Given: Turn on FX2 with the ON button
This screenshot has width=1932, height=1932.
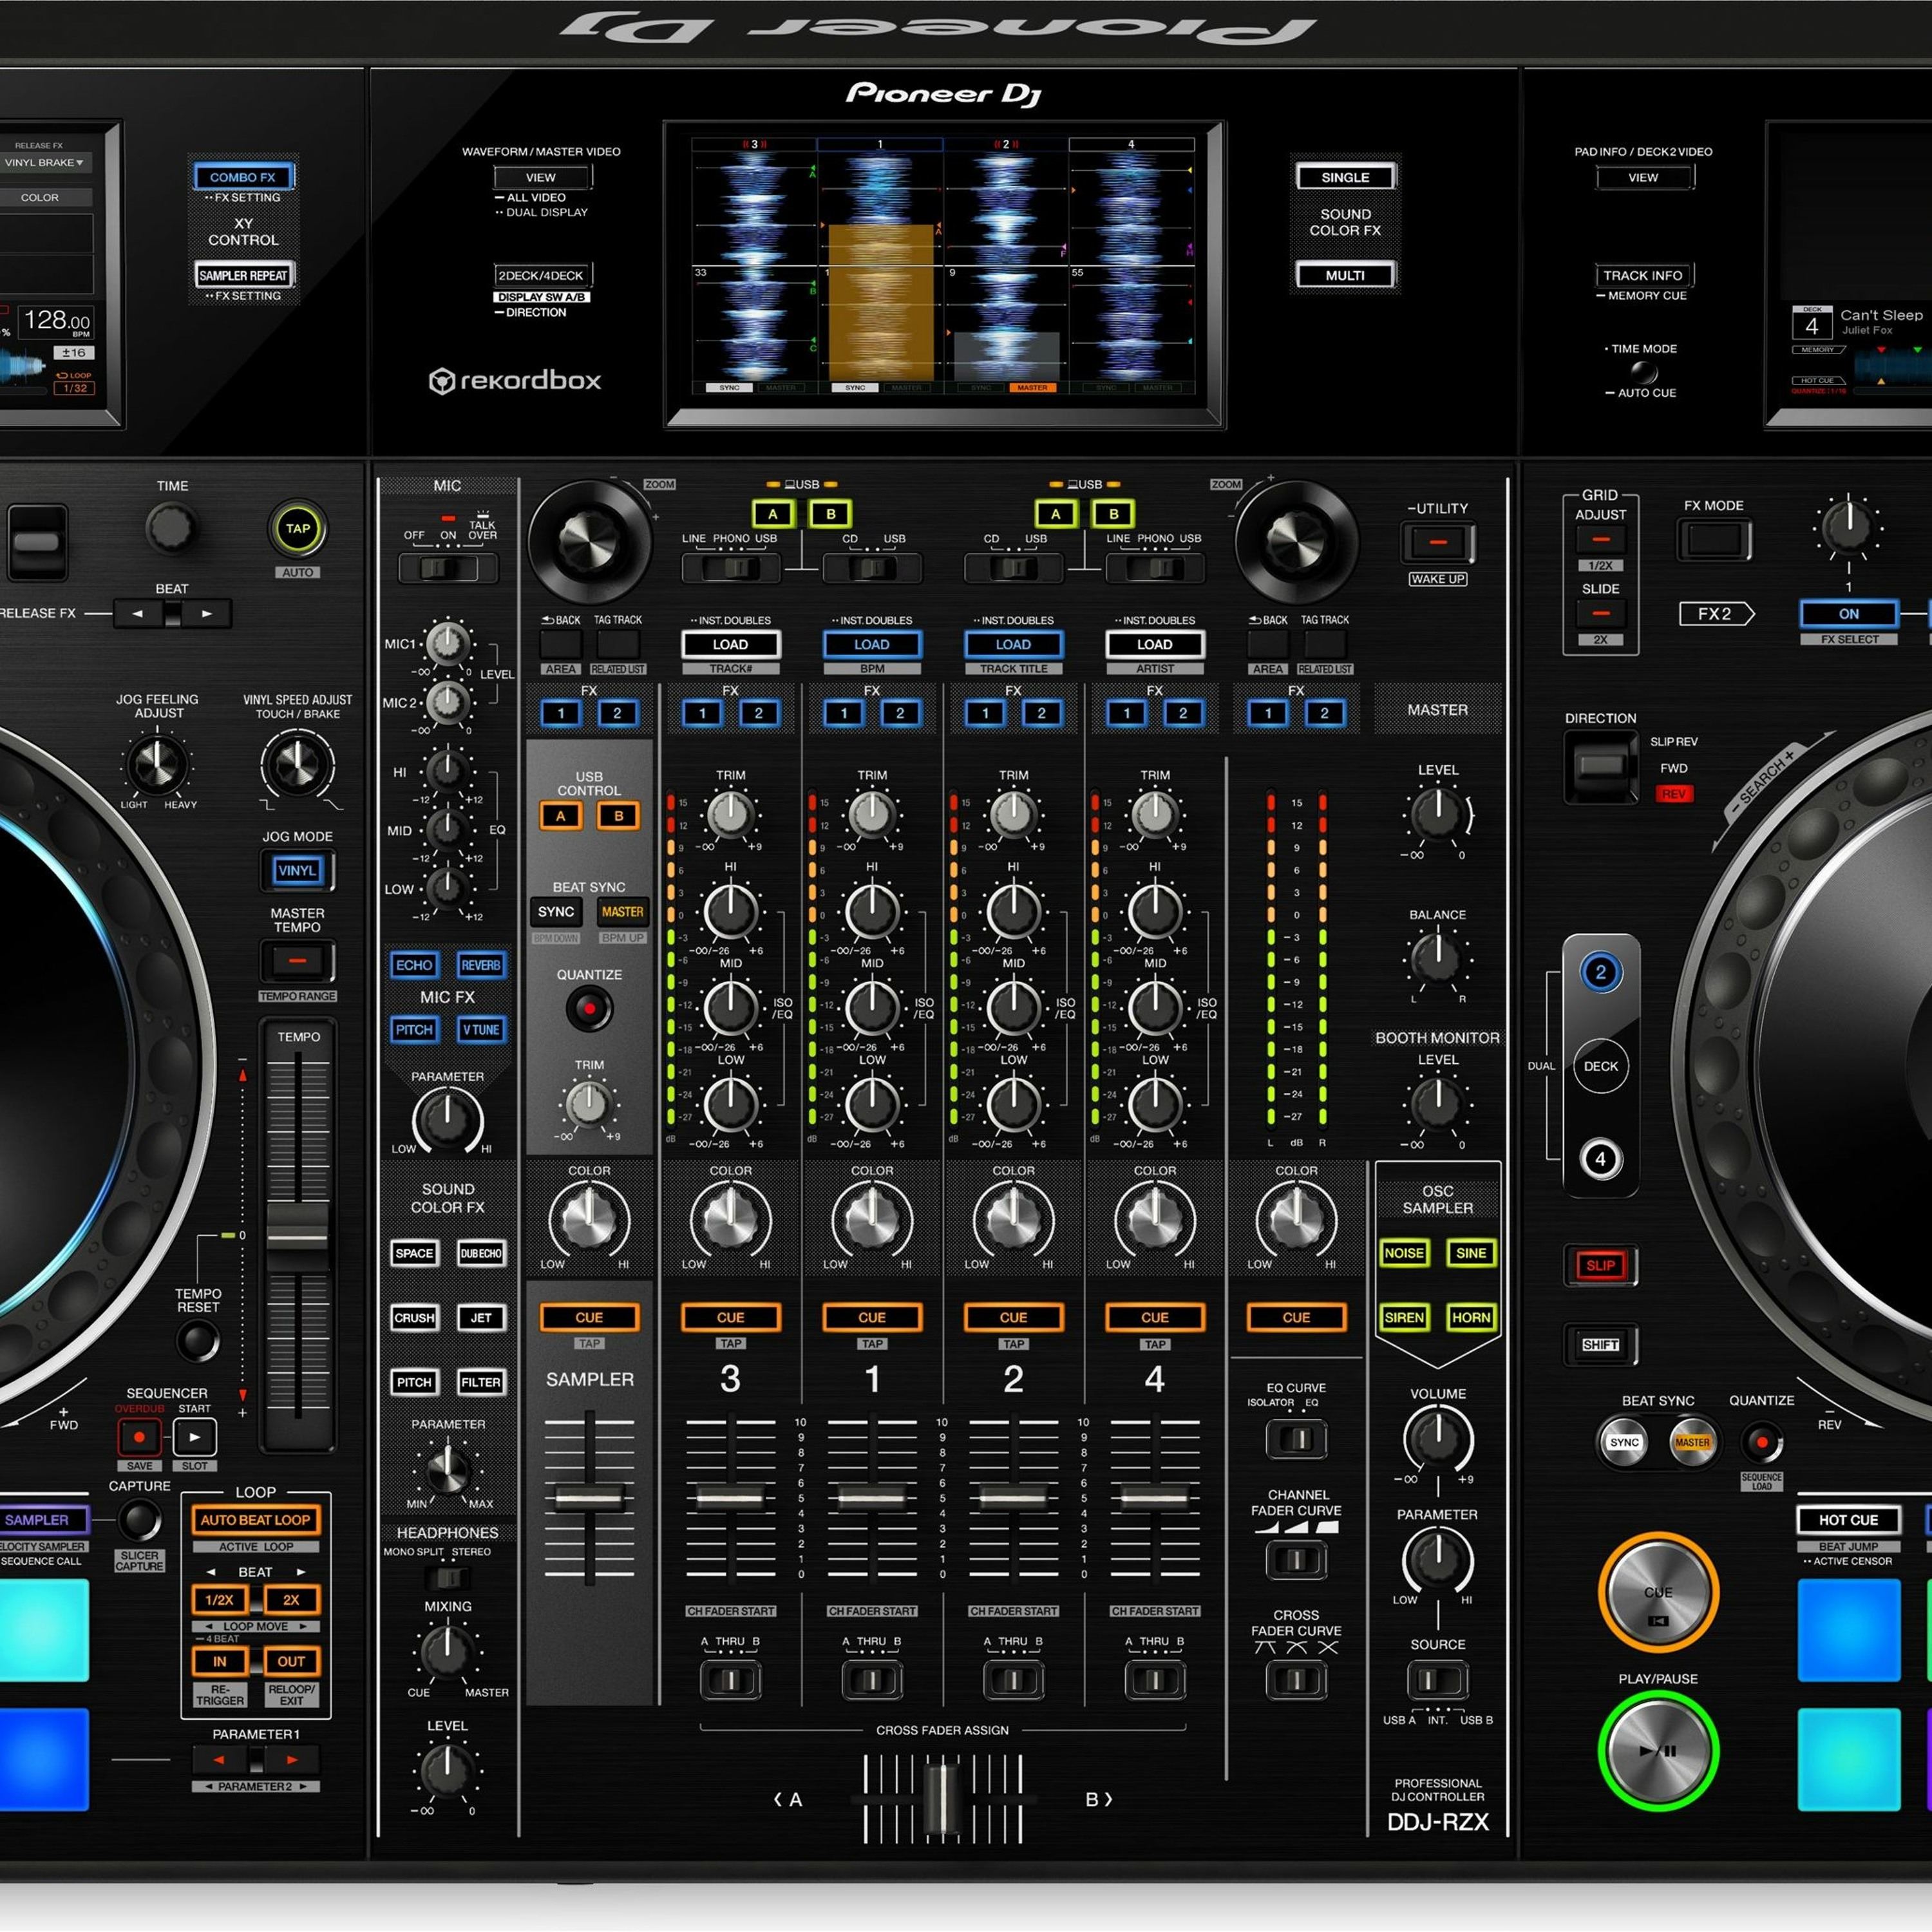Looking at the screenshot, I should tap(1848, 614).
